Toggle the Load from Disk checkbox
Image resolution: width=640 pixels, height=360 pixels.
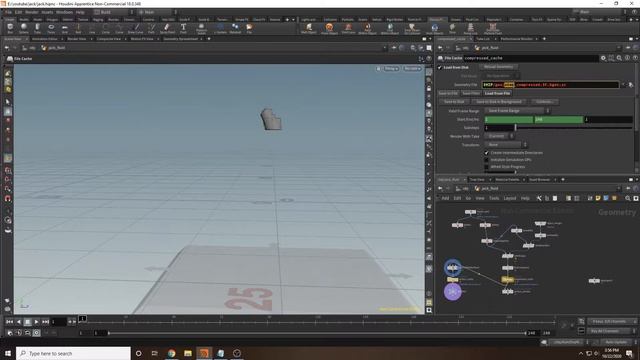(440, 67)
